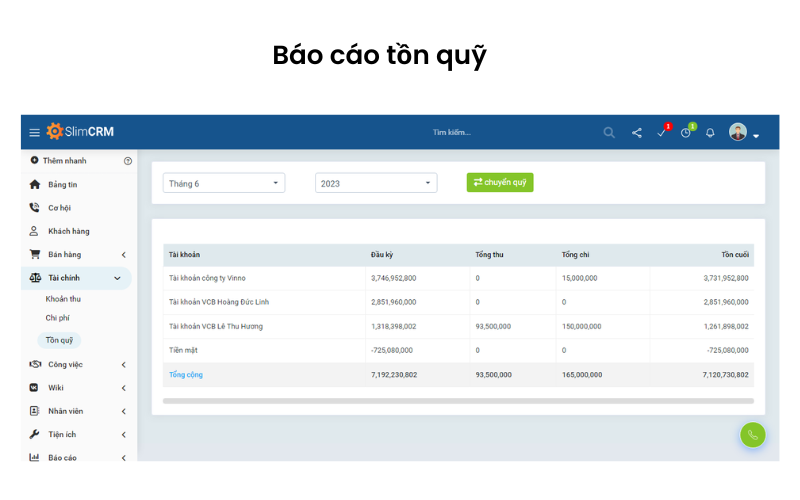
Task: Go to Khách hàng menu label
Action: pos(69,231)
